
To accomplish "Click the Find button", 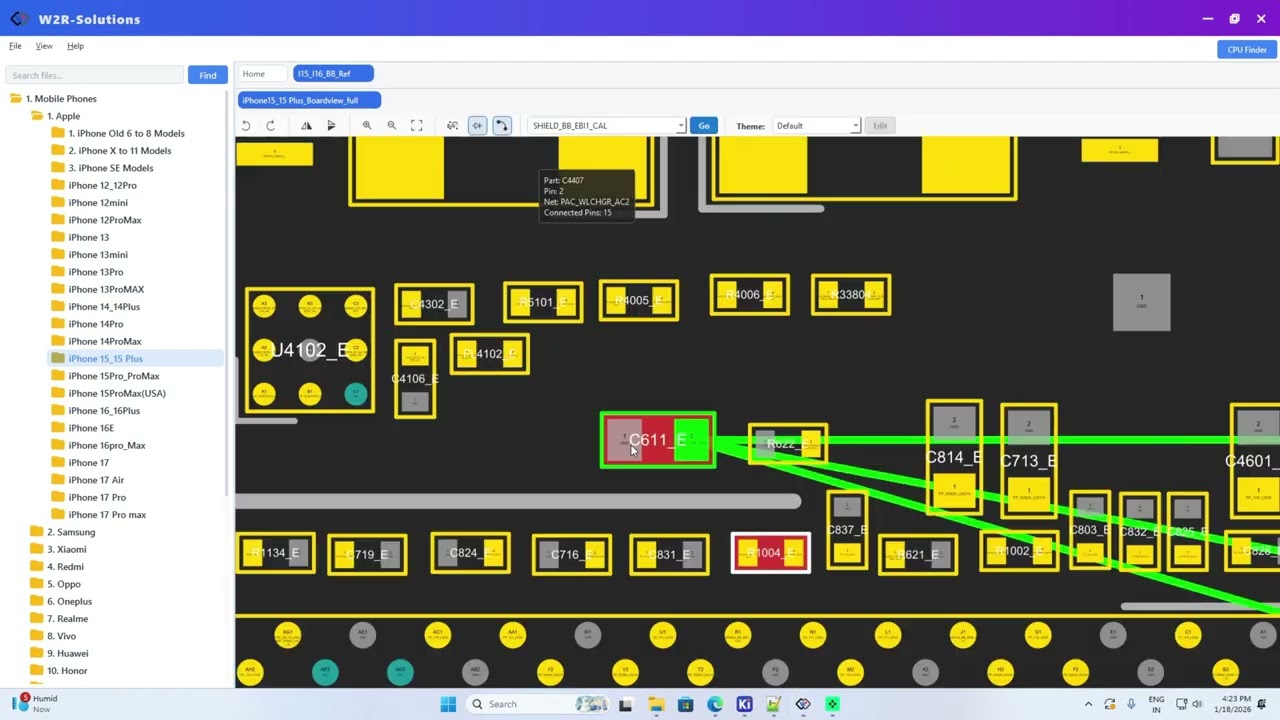I will [x=207, y=75].
